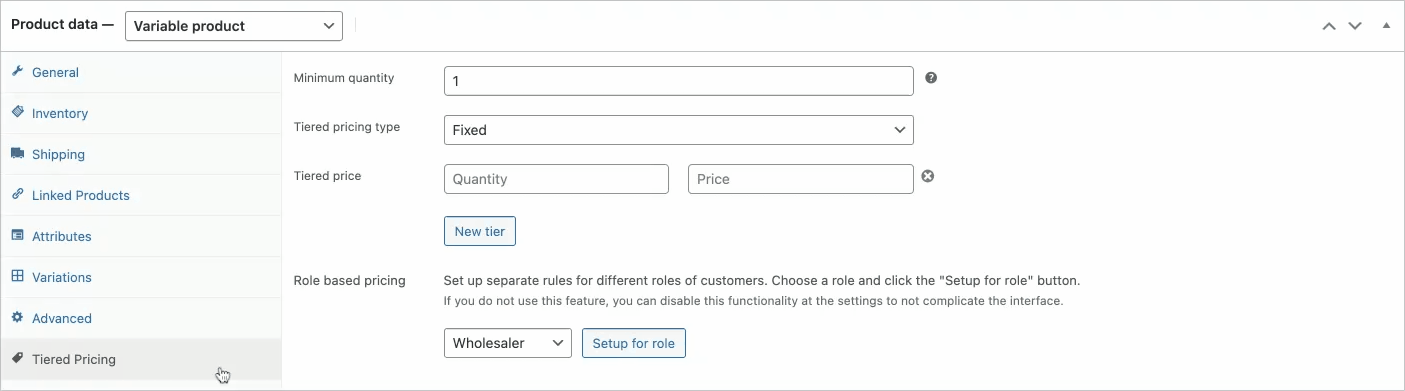Click the Setup for role button
1405x391 pixels.
pyautogui.click(x=634, y=343)
